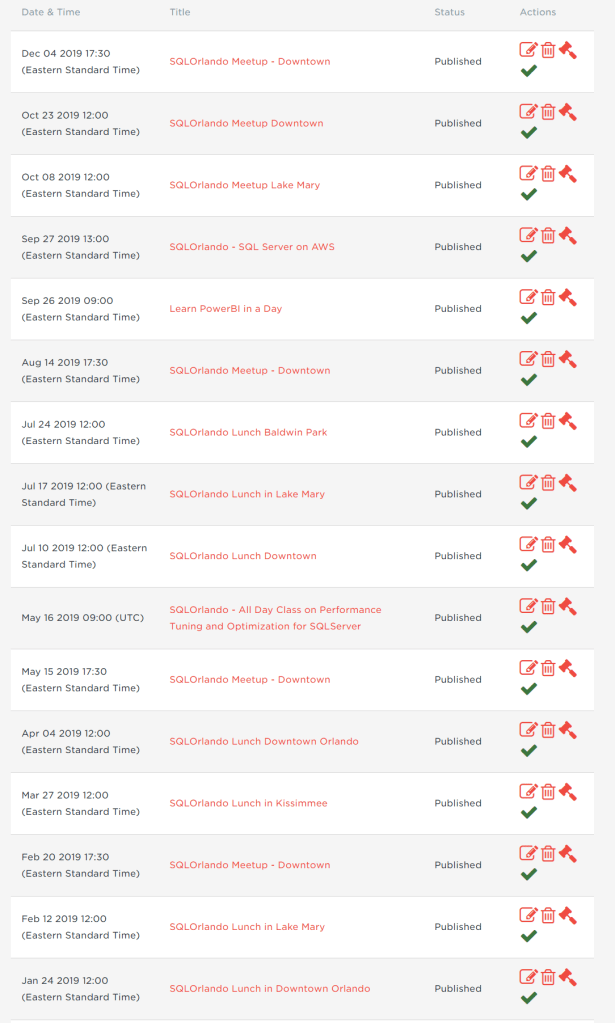
Task: Delete the Aug 14 2019 Meetup event
Action: (x=548, y=359)
